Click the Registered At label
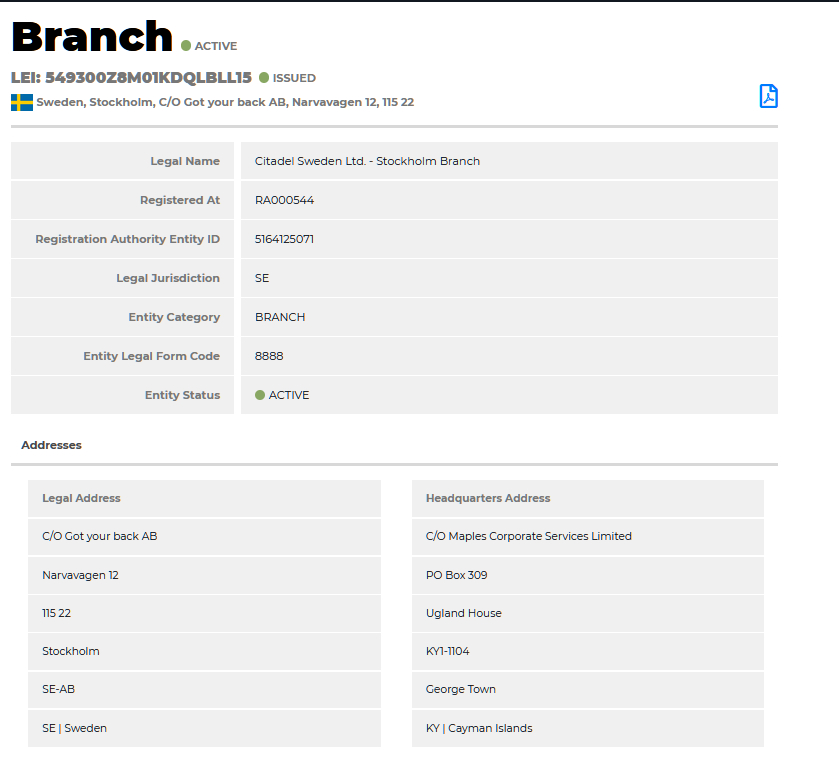 (180, 200)
